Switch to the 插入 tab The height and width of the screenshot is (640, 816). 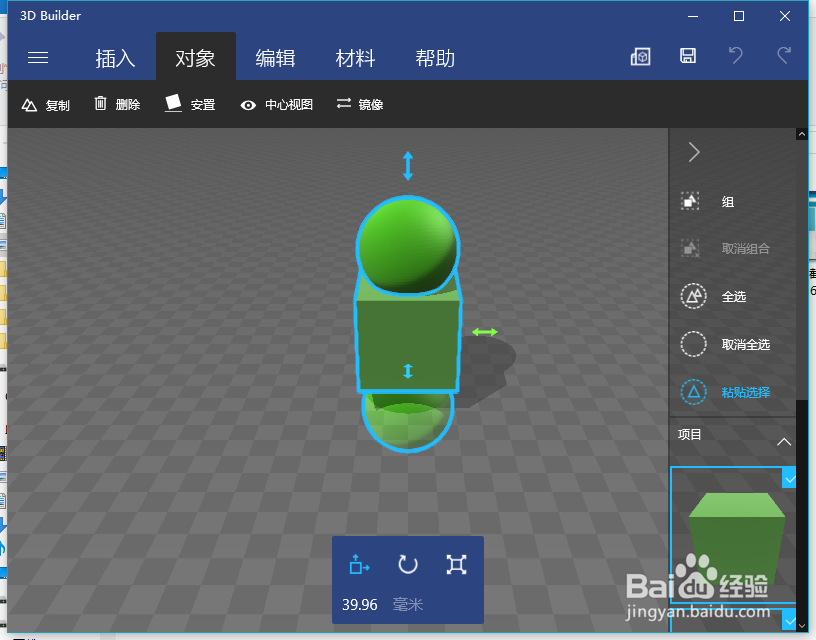(x=116, y=58)
